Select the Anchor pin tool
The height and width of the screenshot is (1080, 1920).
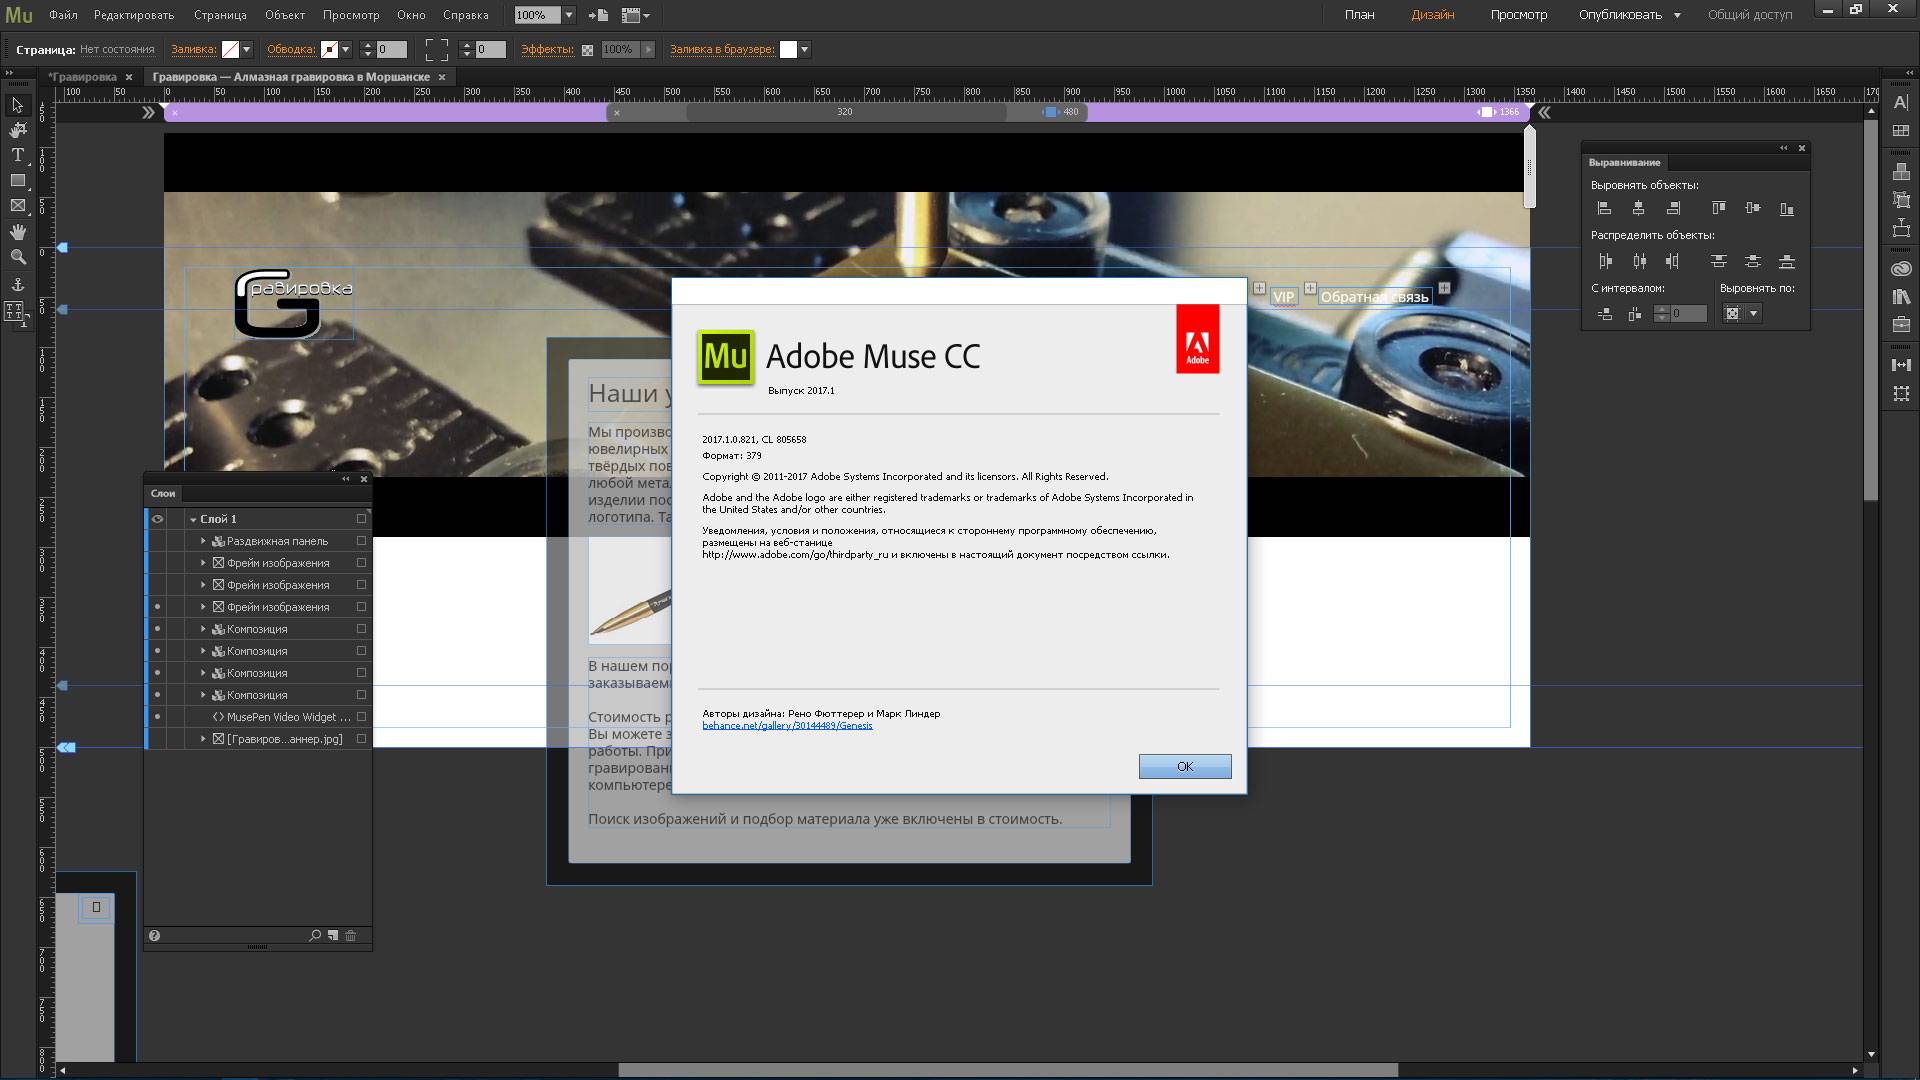17,285
